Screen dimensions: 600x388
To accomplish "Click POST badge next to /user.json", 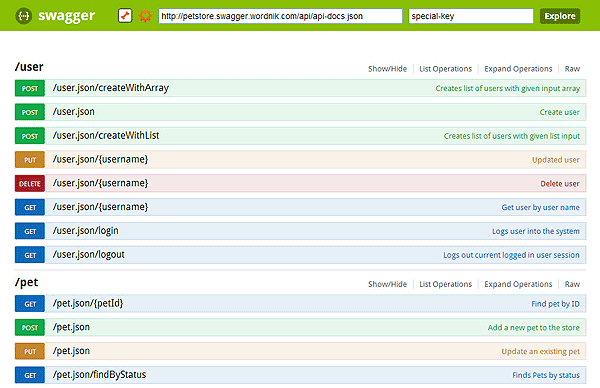I will click(x=30, y=112).
